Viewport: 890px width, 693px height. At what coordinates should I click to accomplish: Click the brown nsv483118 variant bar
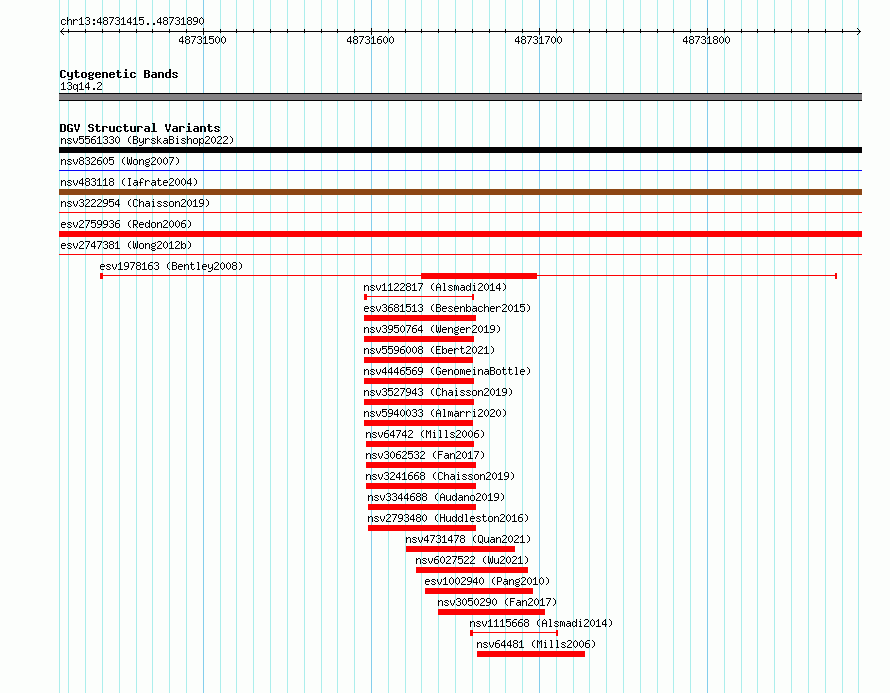click(460, 192)
